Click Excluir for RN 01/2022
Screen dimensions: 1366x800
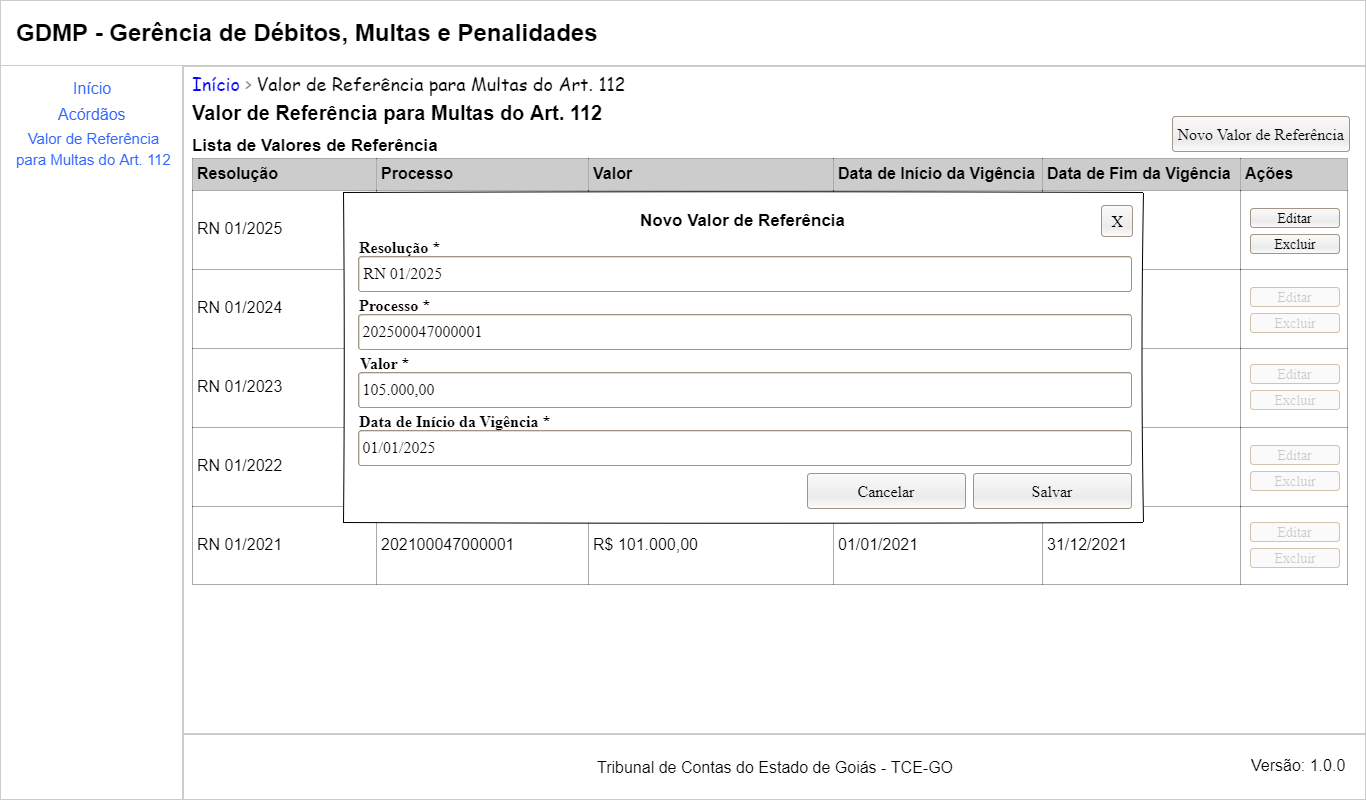(x=1294, y=481)
